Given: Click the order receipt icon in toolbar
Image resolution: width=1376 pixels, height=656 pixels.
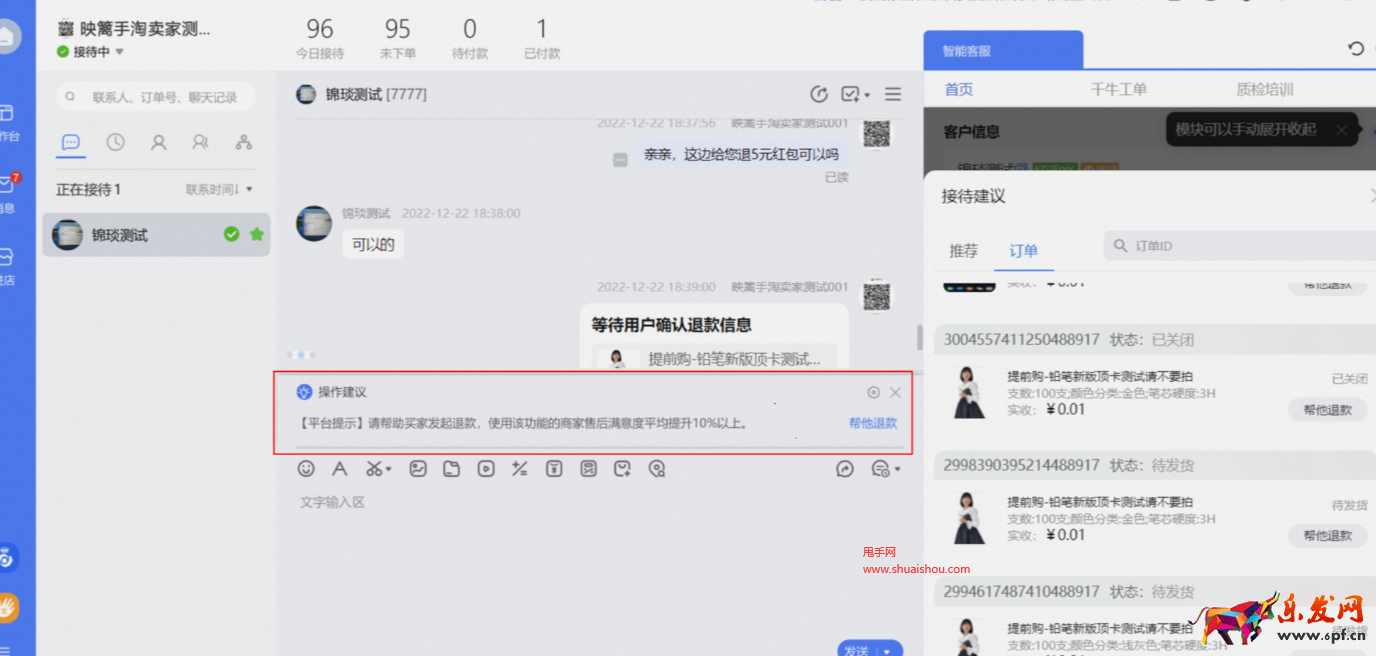Looking at the screenshot, I should pyautogui.click(x=588, y=468).
